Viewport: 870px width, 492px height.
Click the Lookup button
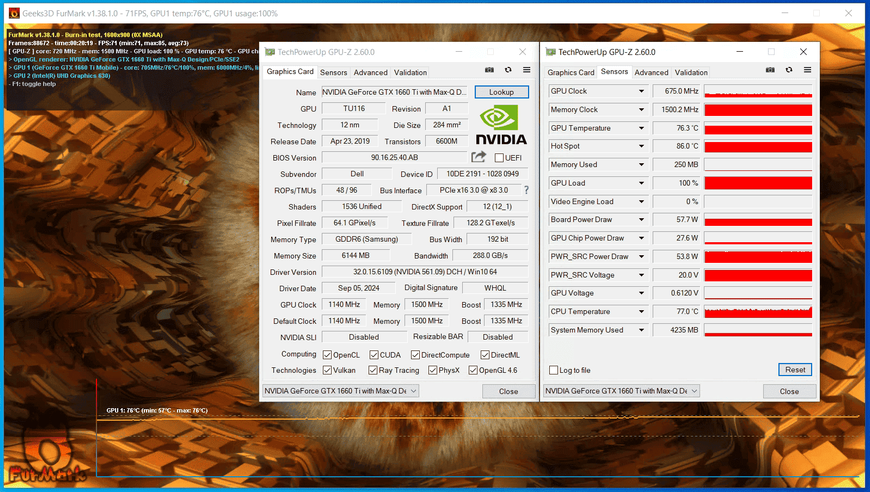coord(501,92)
